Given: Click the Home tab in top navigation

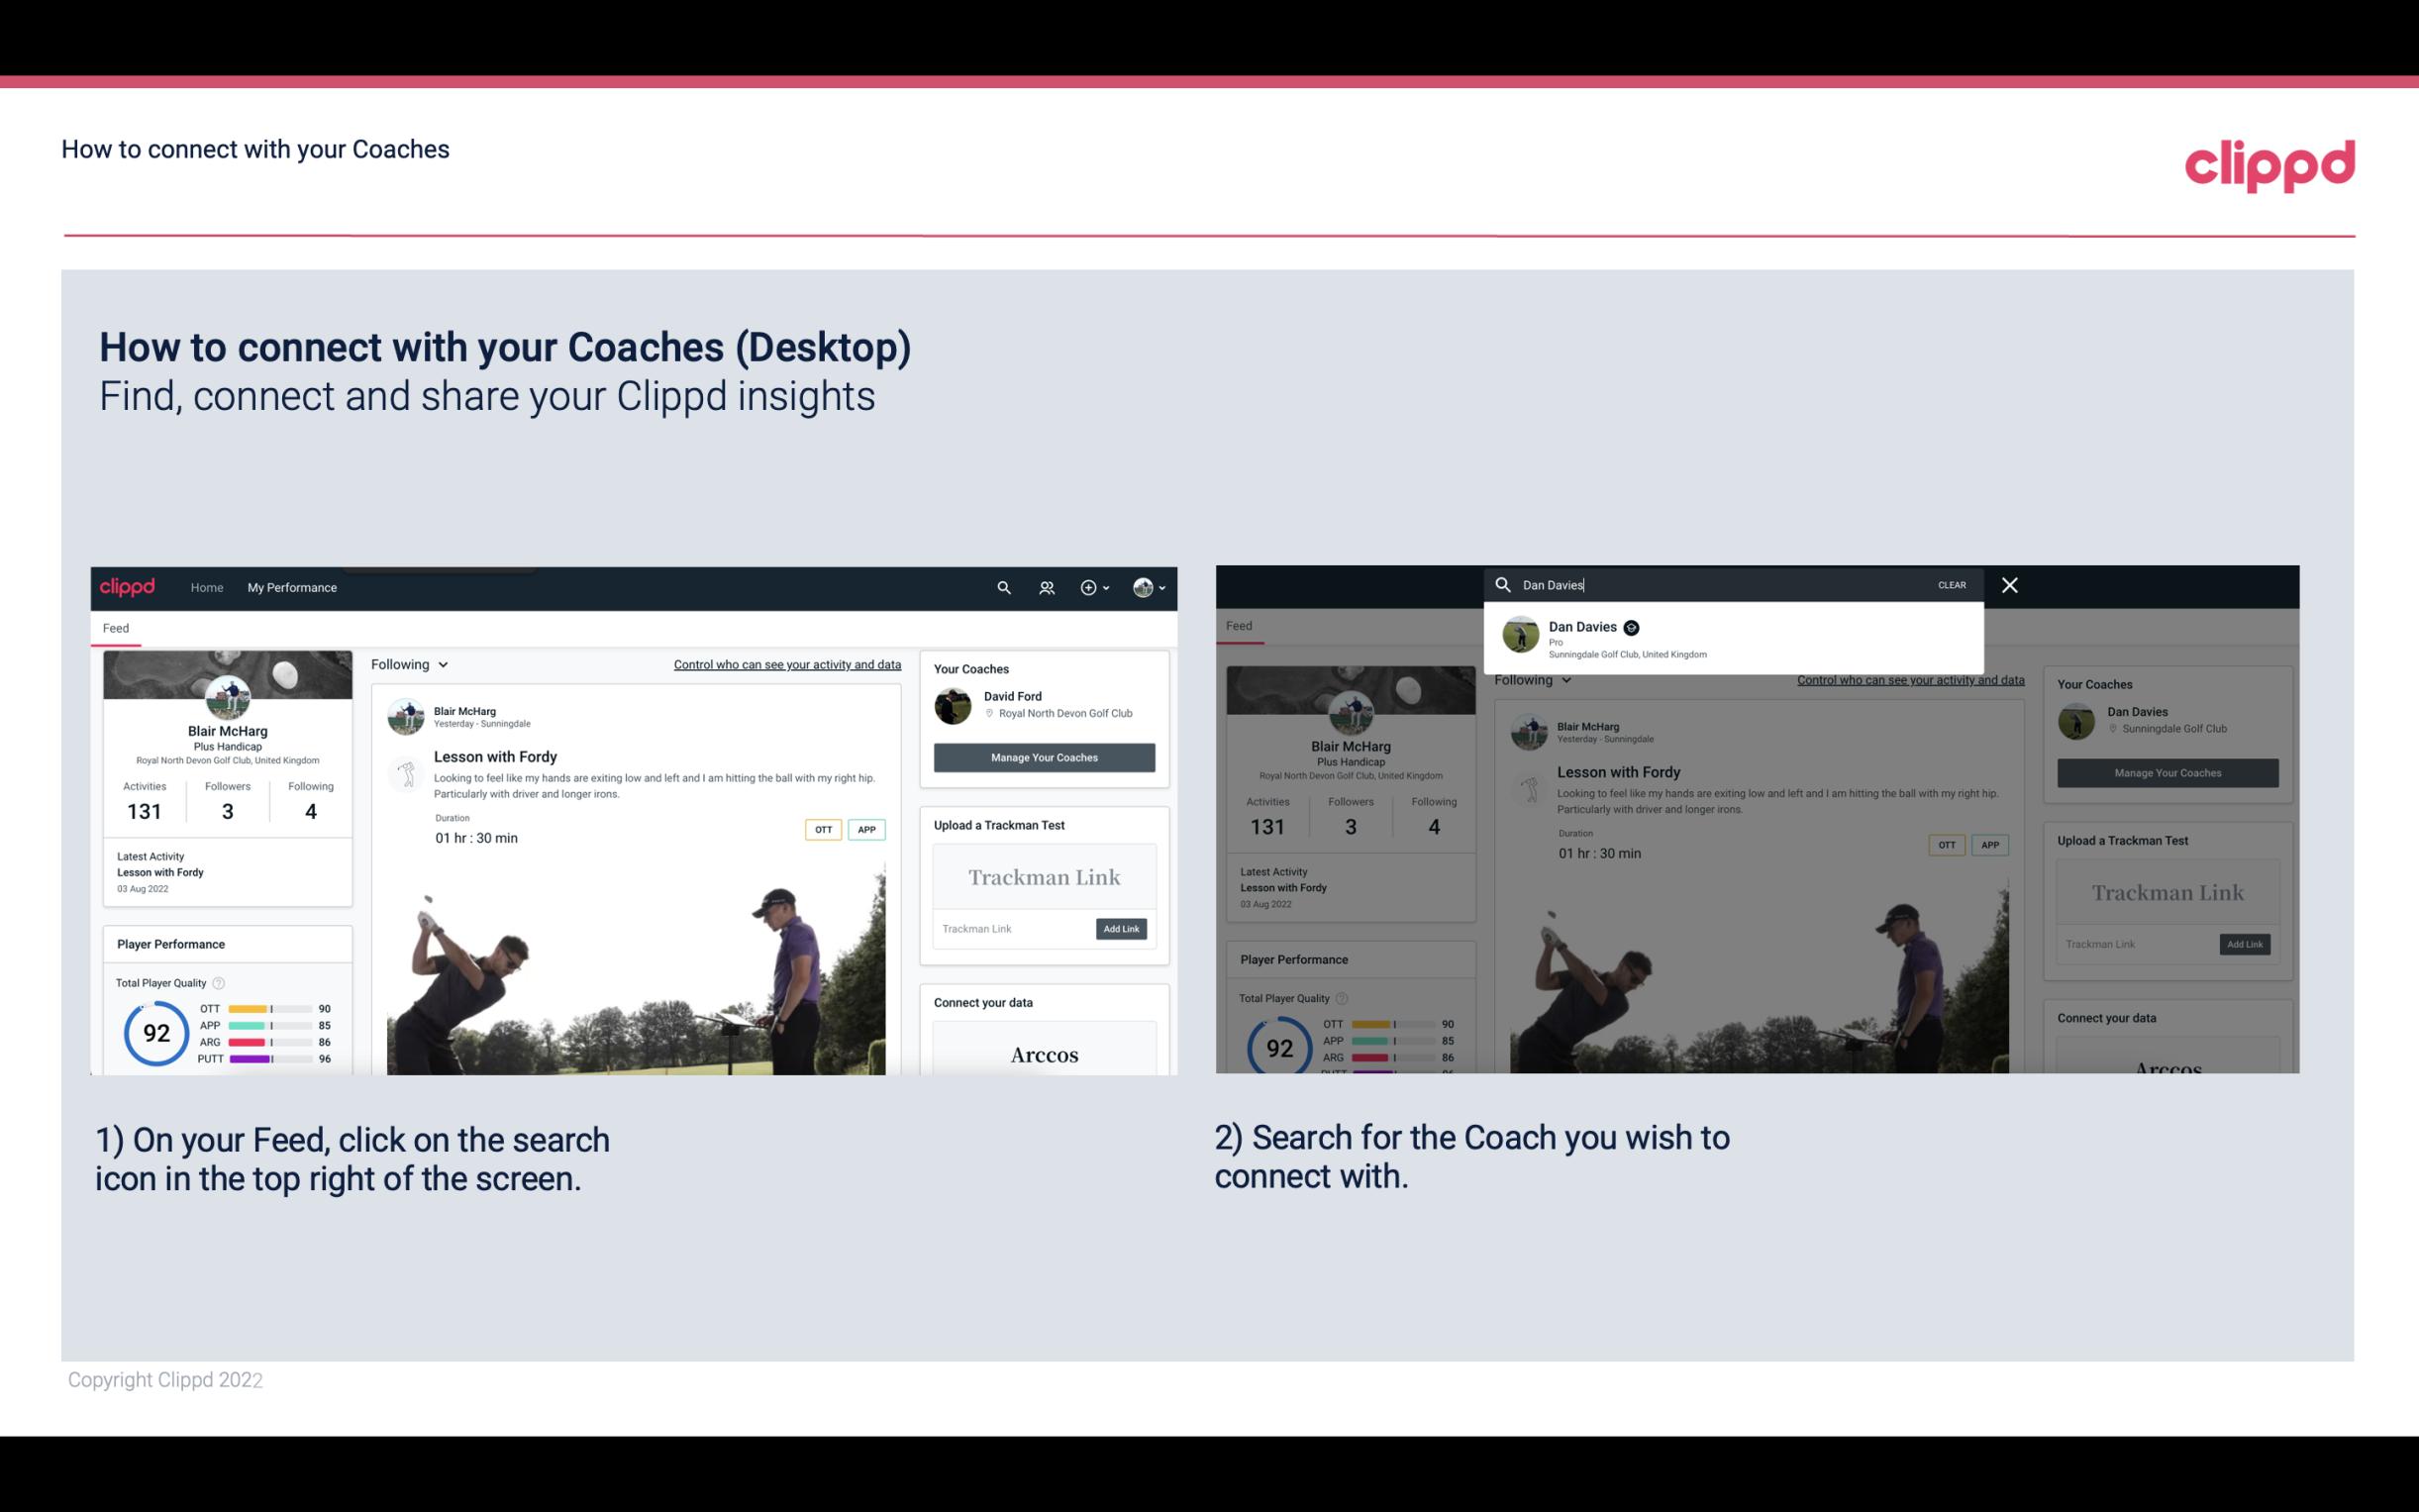Looking at the screenshot, I should pos(209,587).
